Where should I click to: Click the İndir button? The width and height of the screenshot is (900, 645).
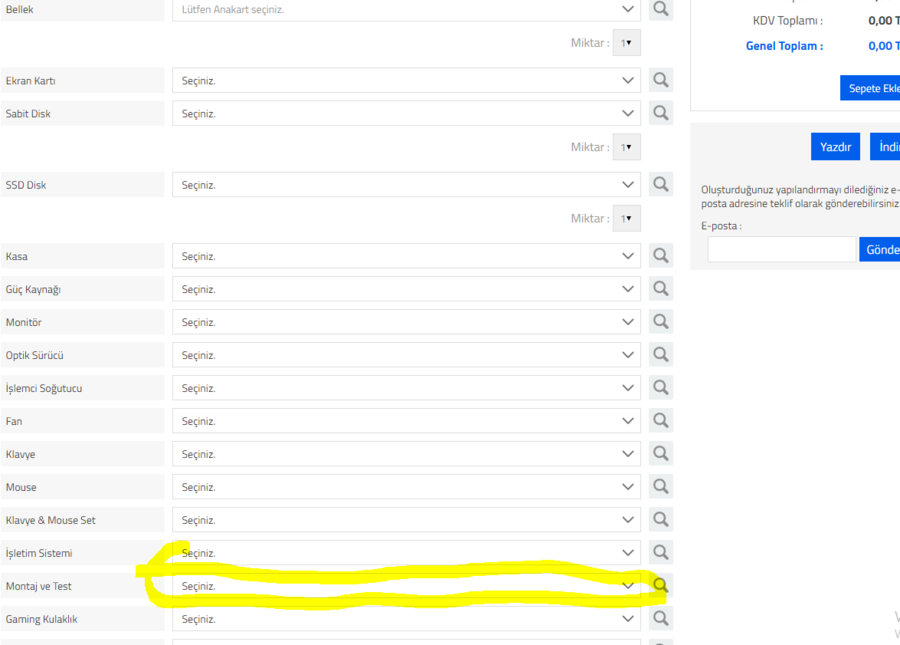point(886,147)
